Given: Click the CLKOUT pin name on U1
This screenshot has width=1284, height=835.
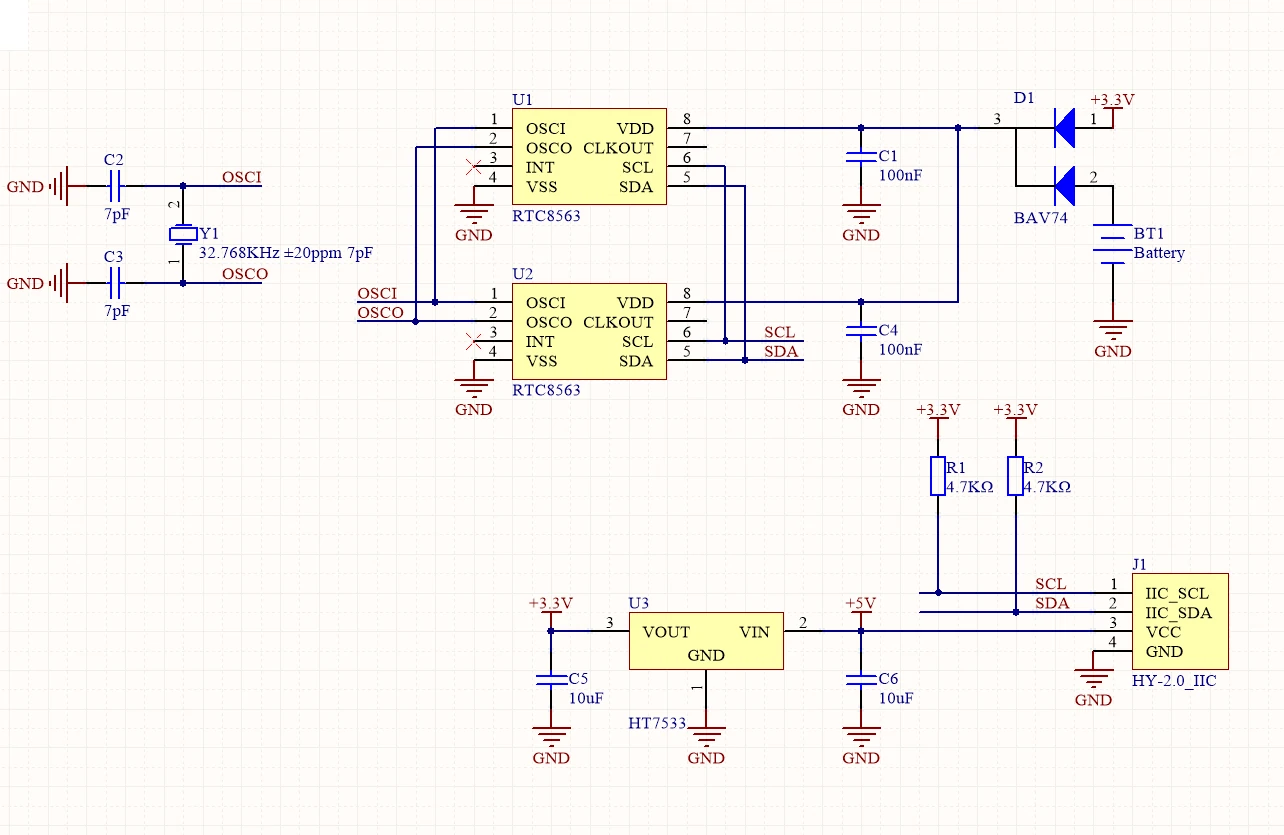Looking at the screenshot, I should point(618,148).
